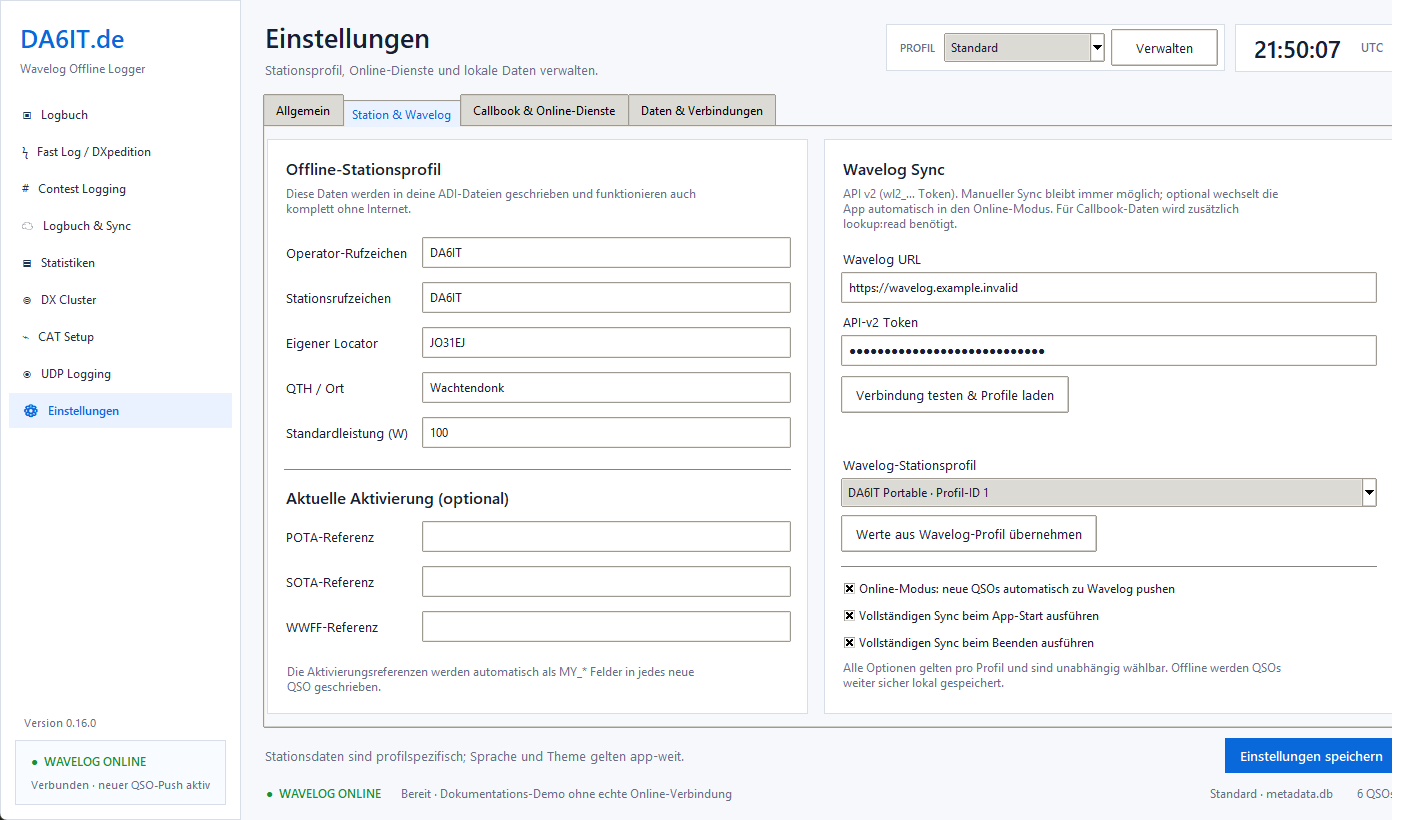Click the API-v2 Token field

[x=1109, y=350]
